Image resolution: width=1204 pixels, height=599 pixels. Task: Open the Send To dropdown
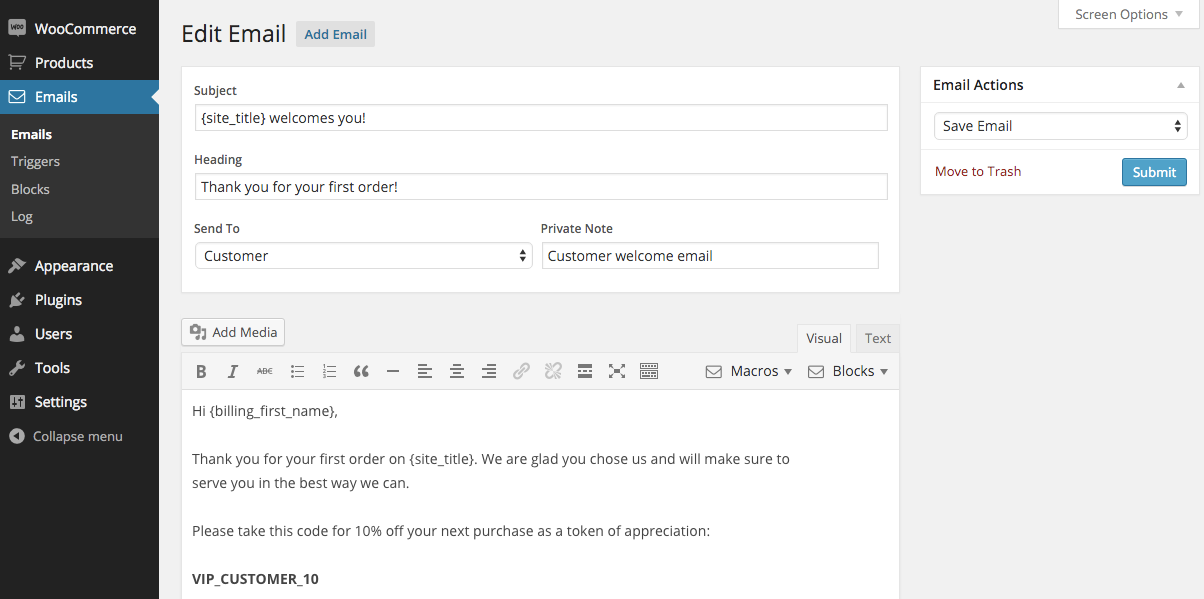(362, 256)
